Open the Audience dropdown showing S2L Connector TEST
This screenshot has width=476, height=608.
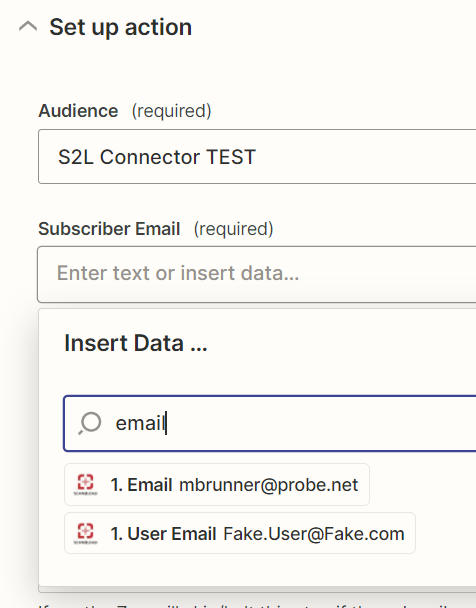point(257,157)
